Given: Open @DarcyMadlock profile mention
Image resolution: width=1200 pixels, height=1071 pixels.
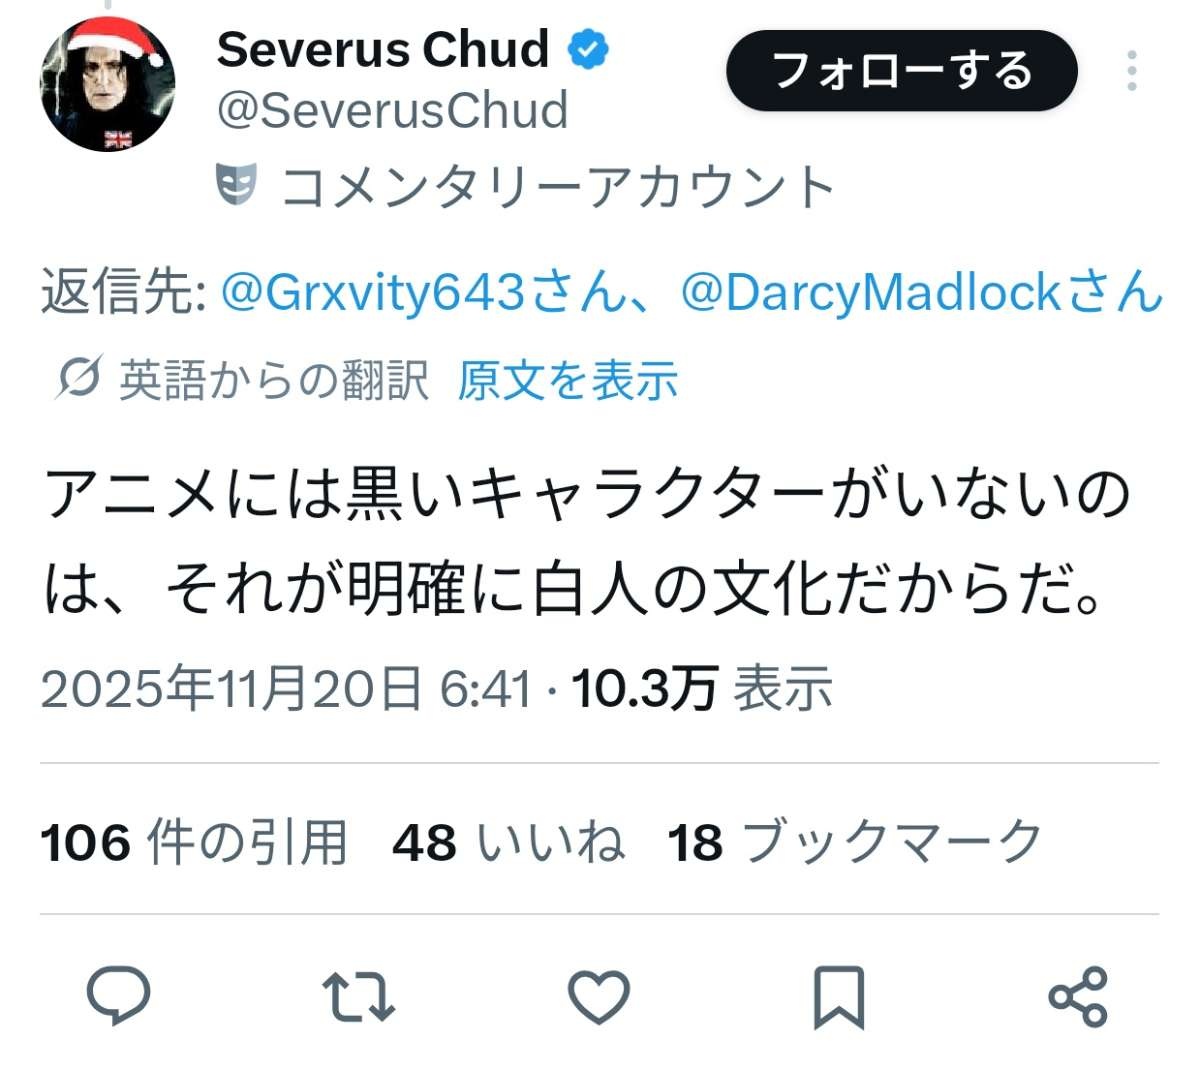Looking at the screenshot, I should click(921, 292).
